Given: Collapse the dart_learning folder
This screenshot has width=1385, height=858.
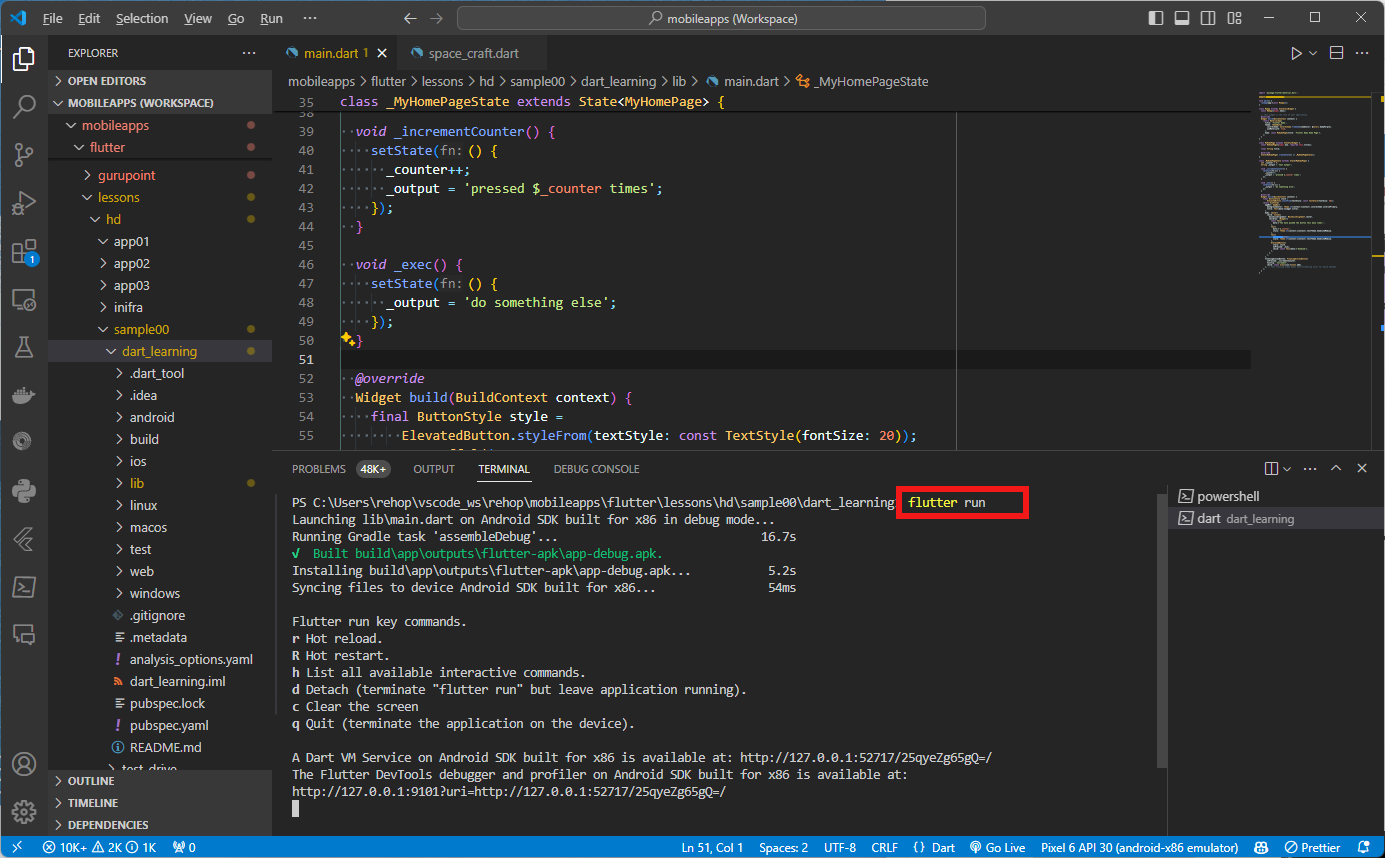Looking at the screenshot, I should point(158,351).
